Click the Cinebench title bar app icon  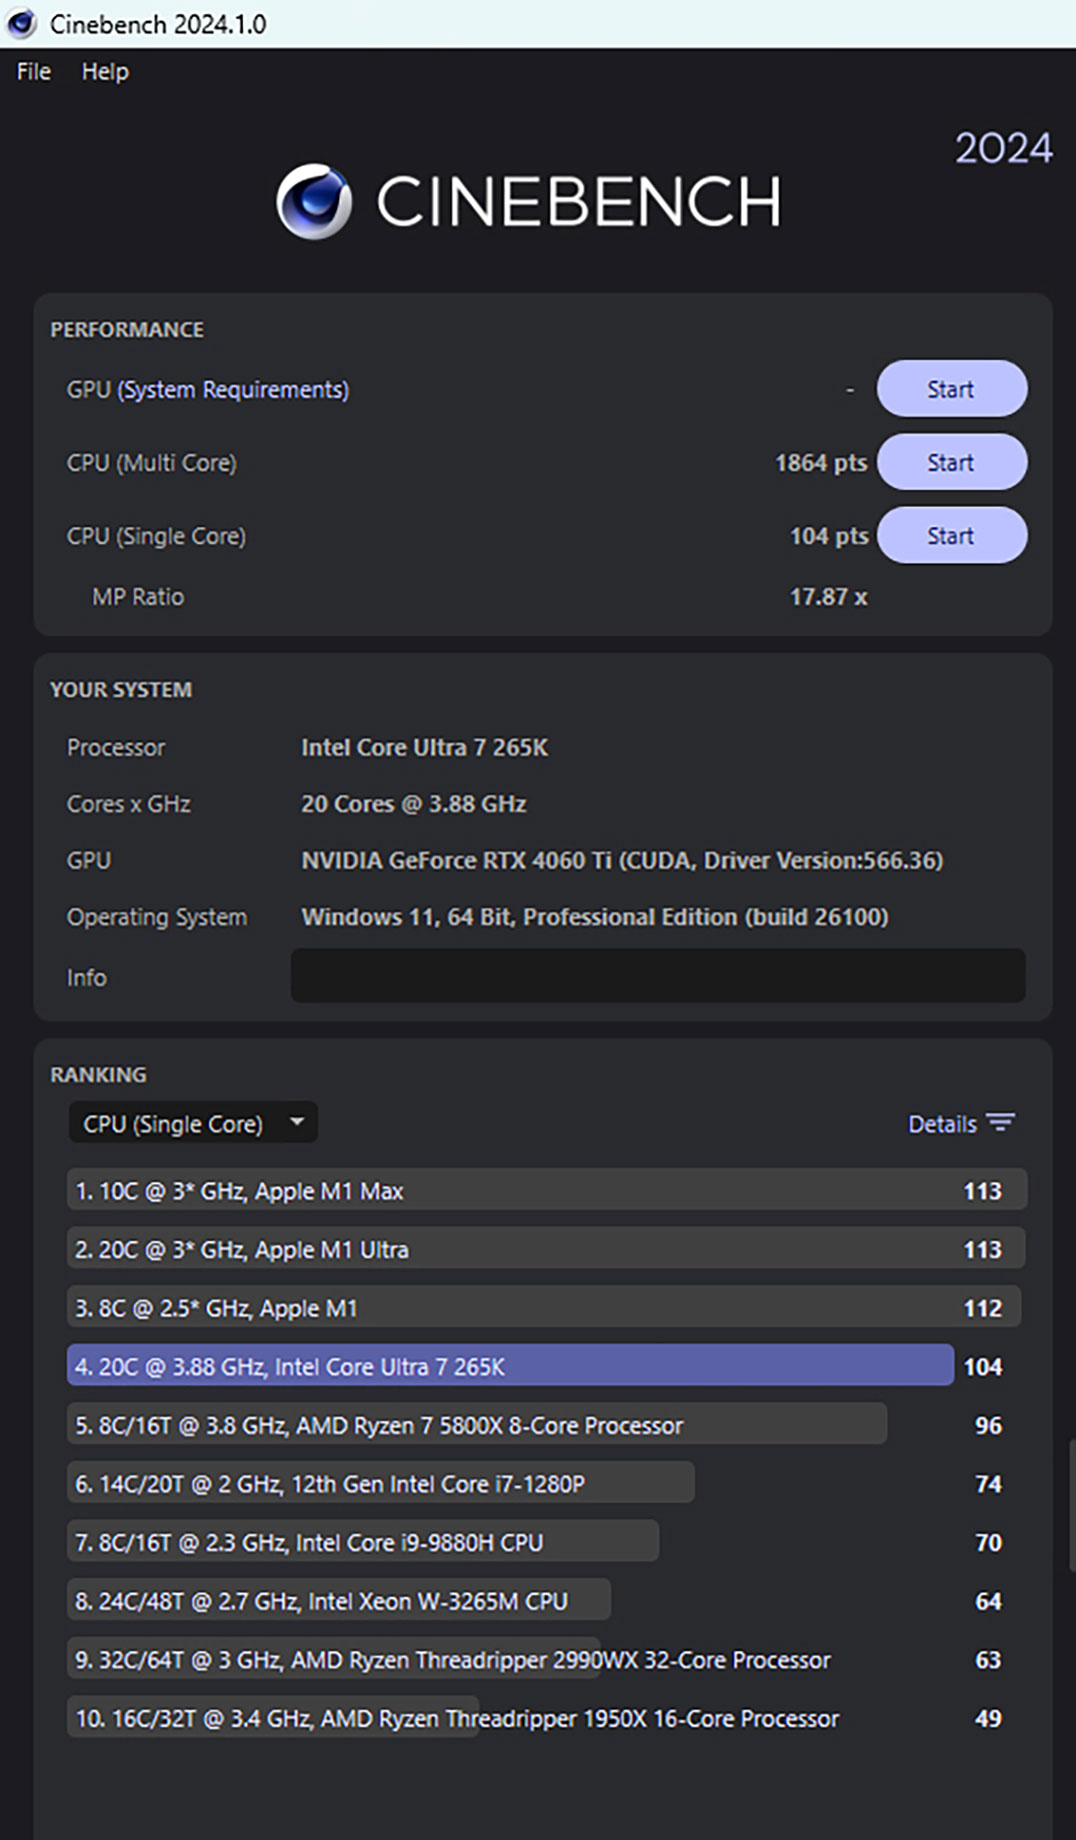coord(21,24)
